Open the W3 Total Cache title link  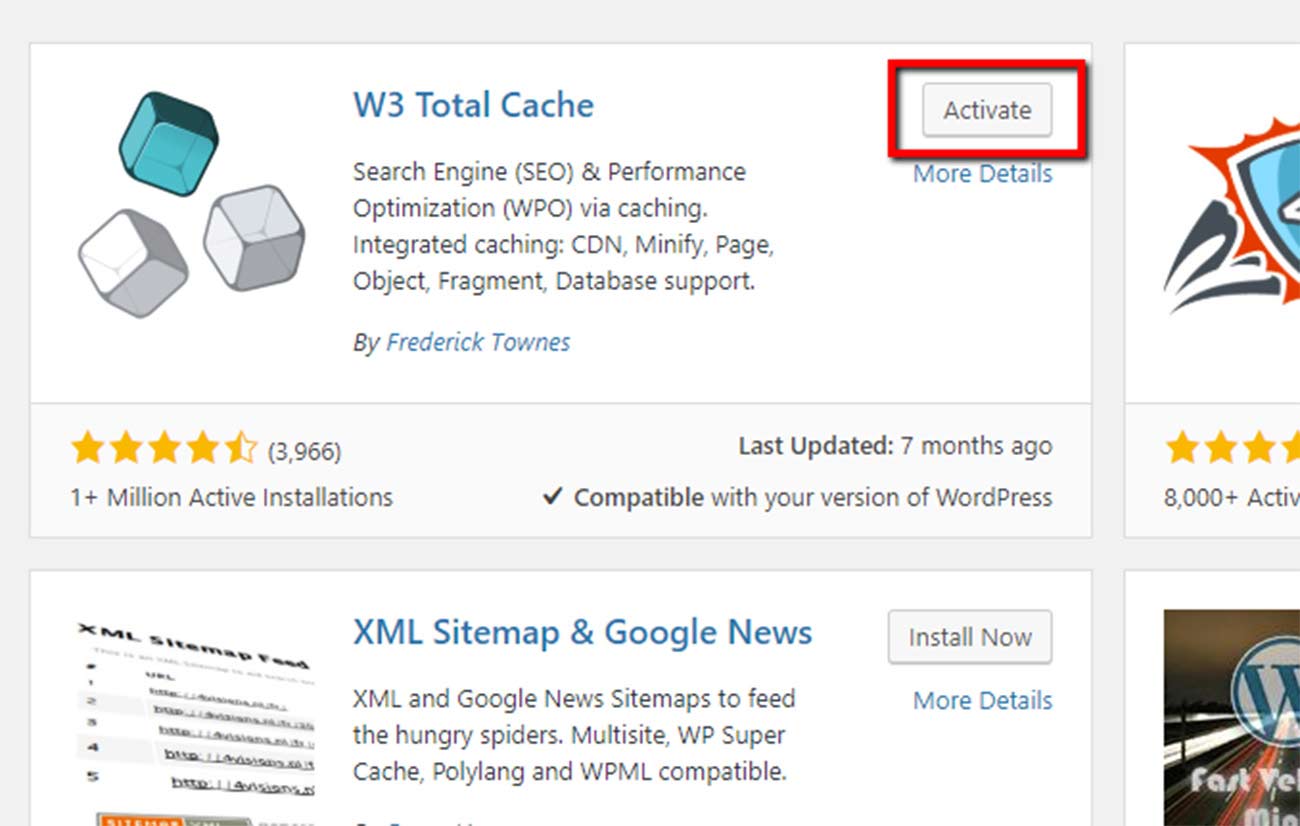[473, 105]
